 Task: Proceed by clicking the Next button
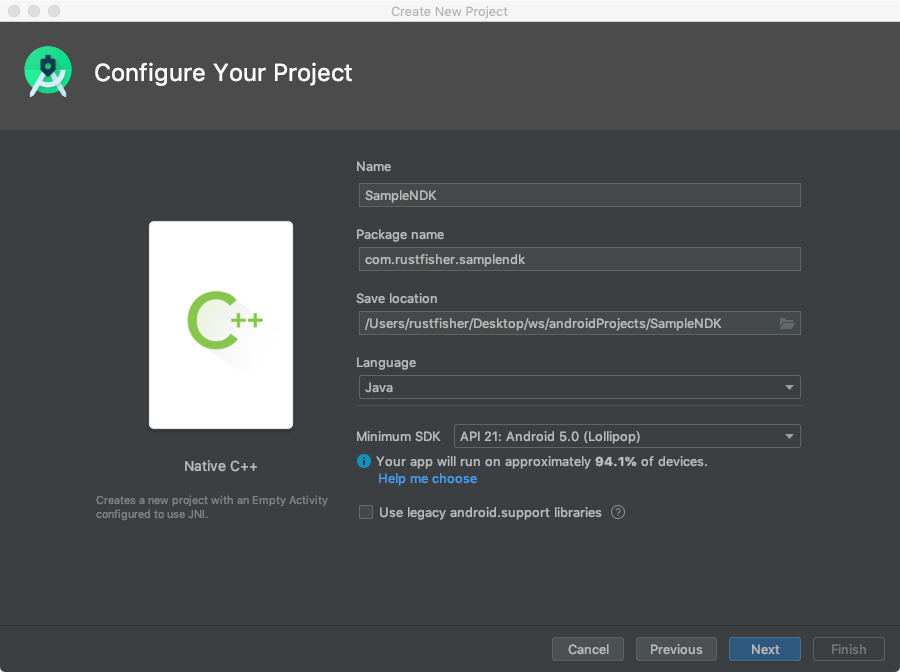pos(765,649)
